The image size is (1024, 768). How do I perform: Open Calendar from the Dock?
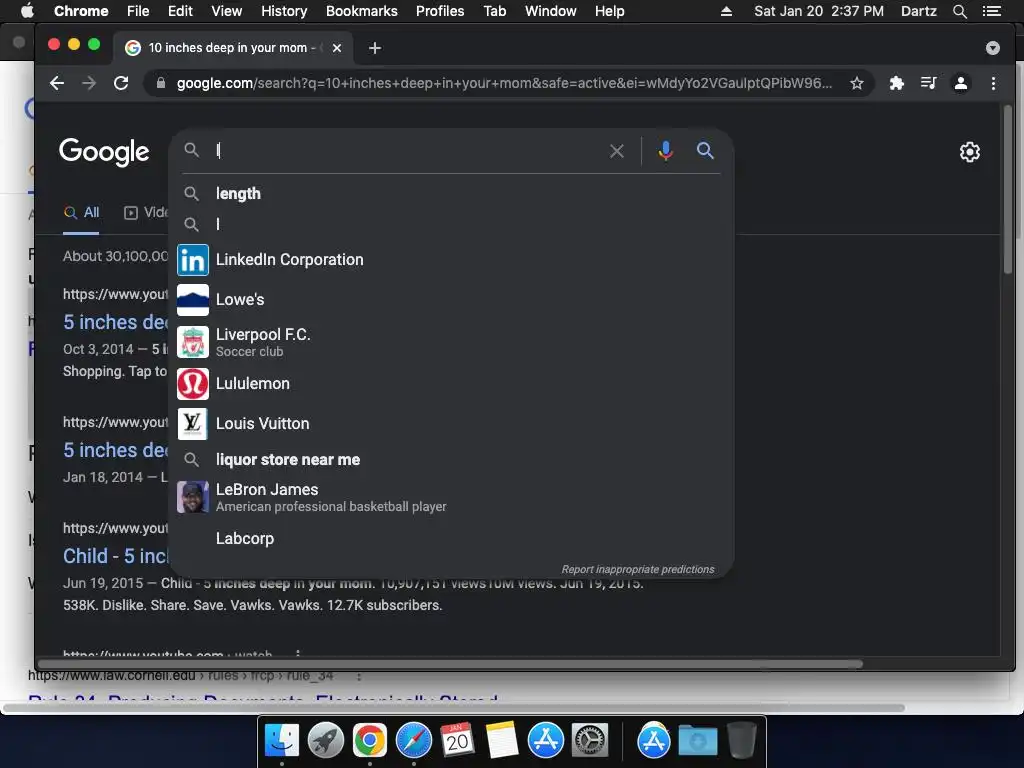click(x=457, y=741)
